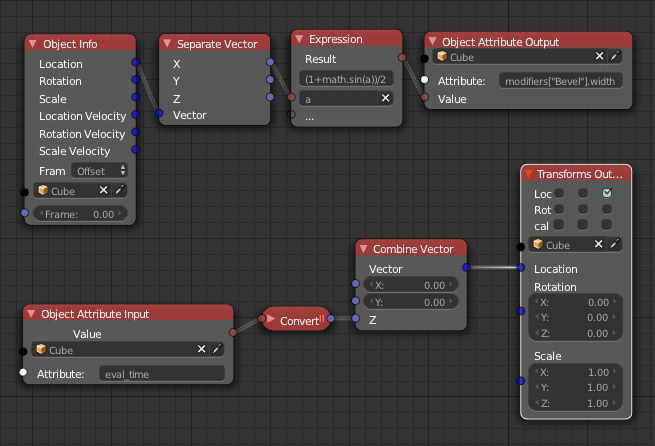The image size is (655, 446).
Task: Collapse the Object Attribute Input node
Action: 31,313
